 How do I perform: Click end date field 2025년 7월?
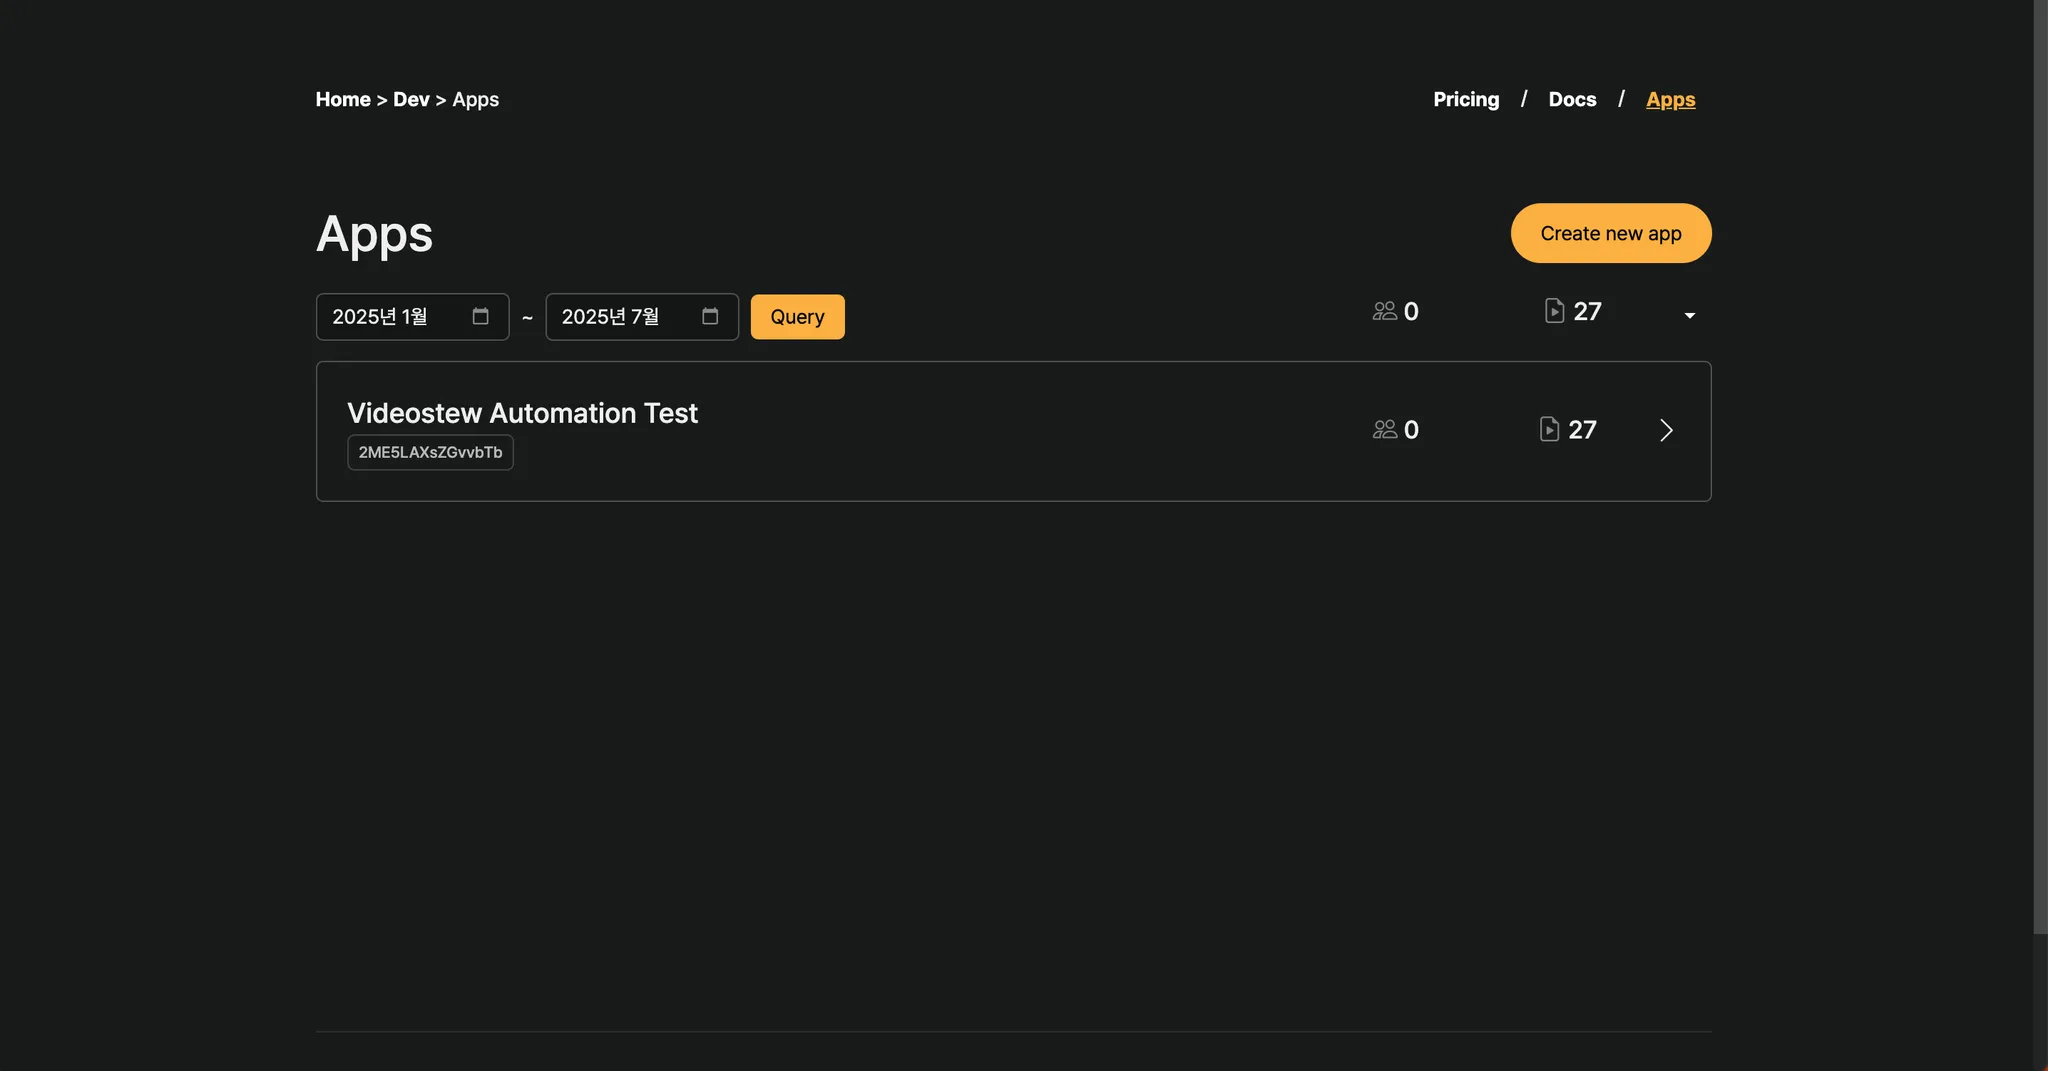[642, 317]
